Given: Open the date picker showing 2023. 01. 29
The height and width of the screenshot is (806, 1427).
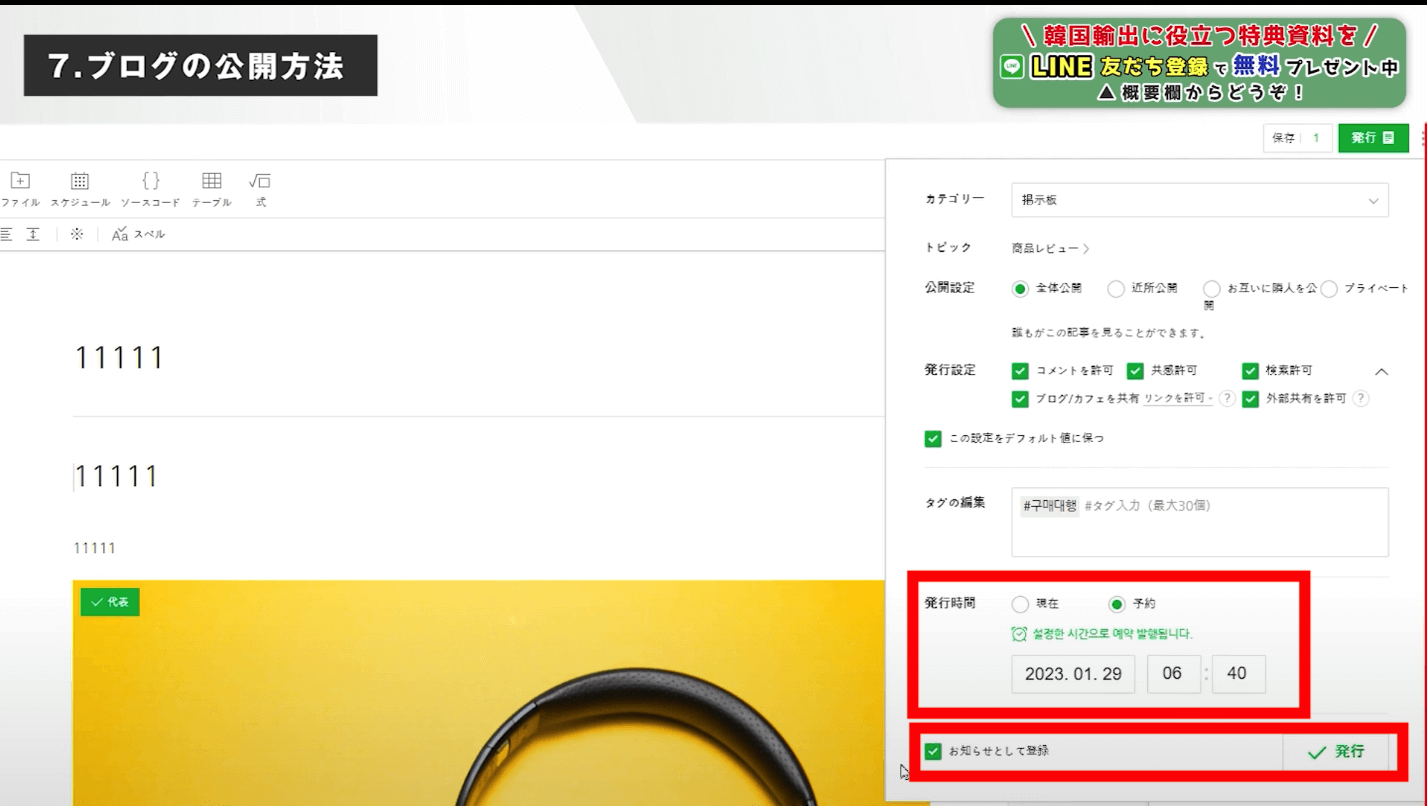Looking at the screenshot, I should coord(1073,674).
